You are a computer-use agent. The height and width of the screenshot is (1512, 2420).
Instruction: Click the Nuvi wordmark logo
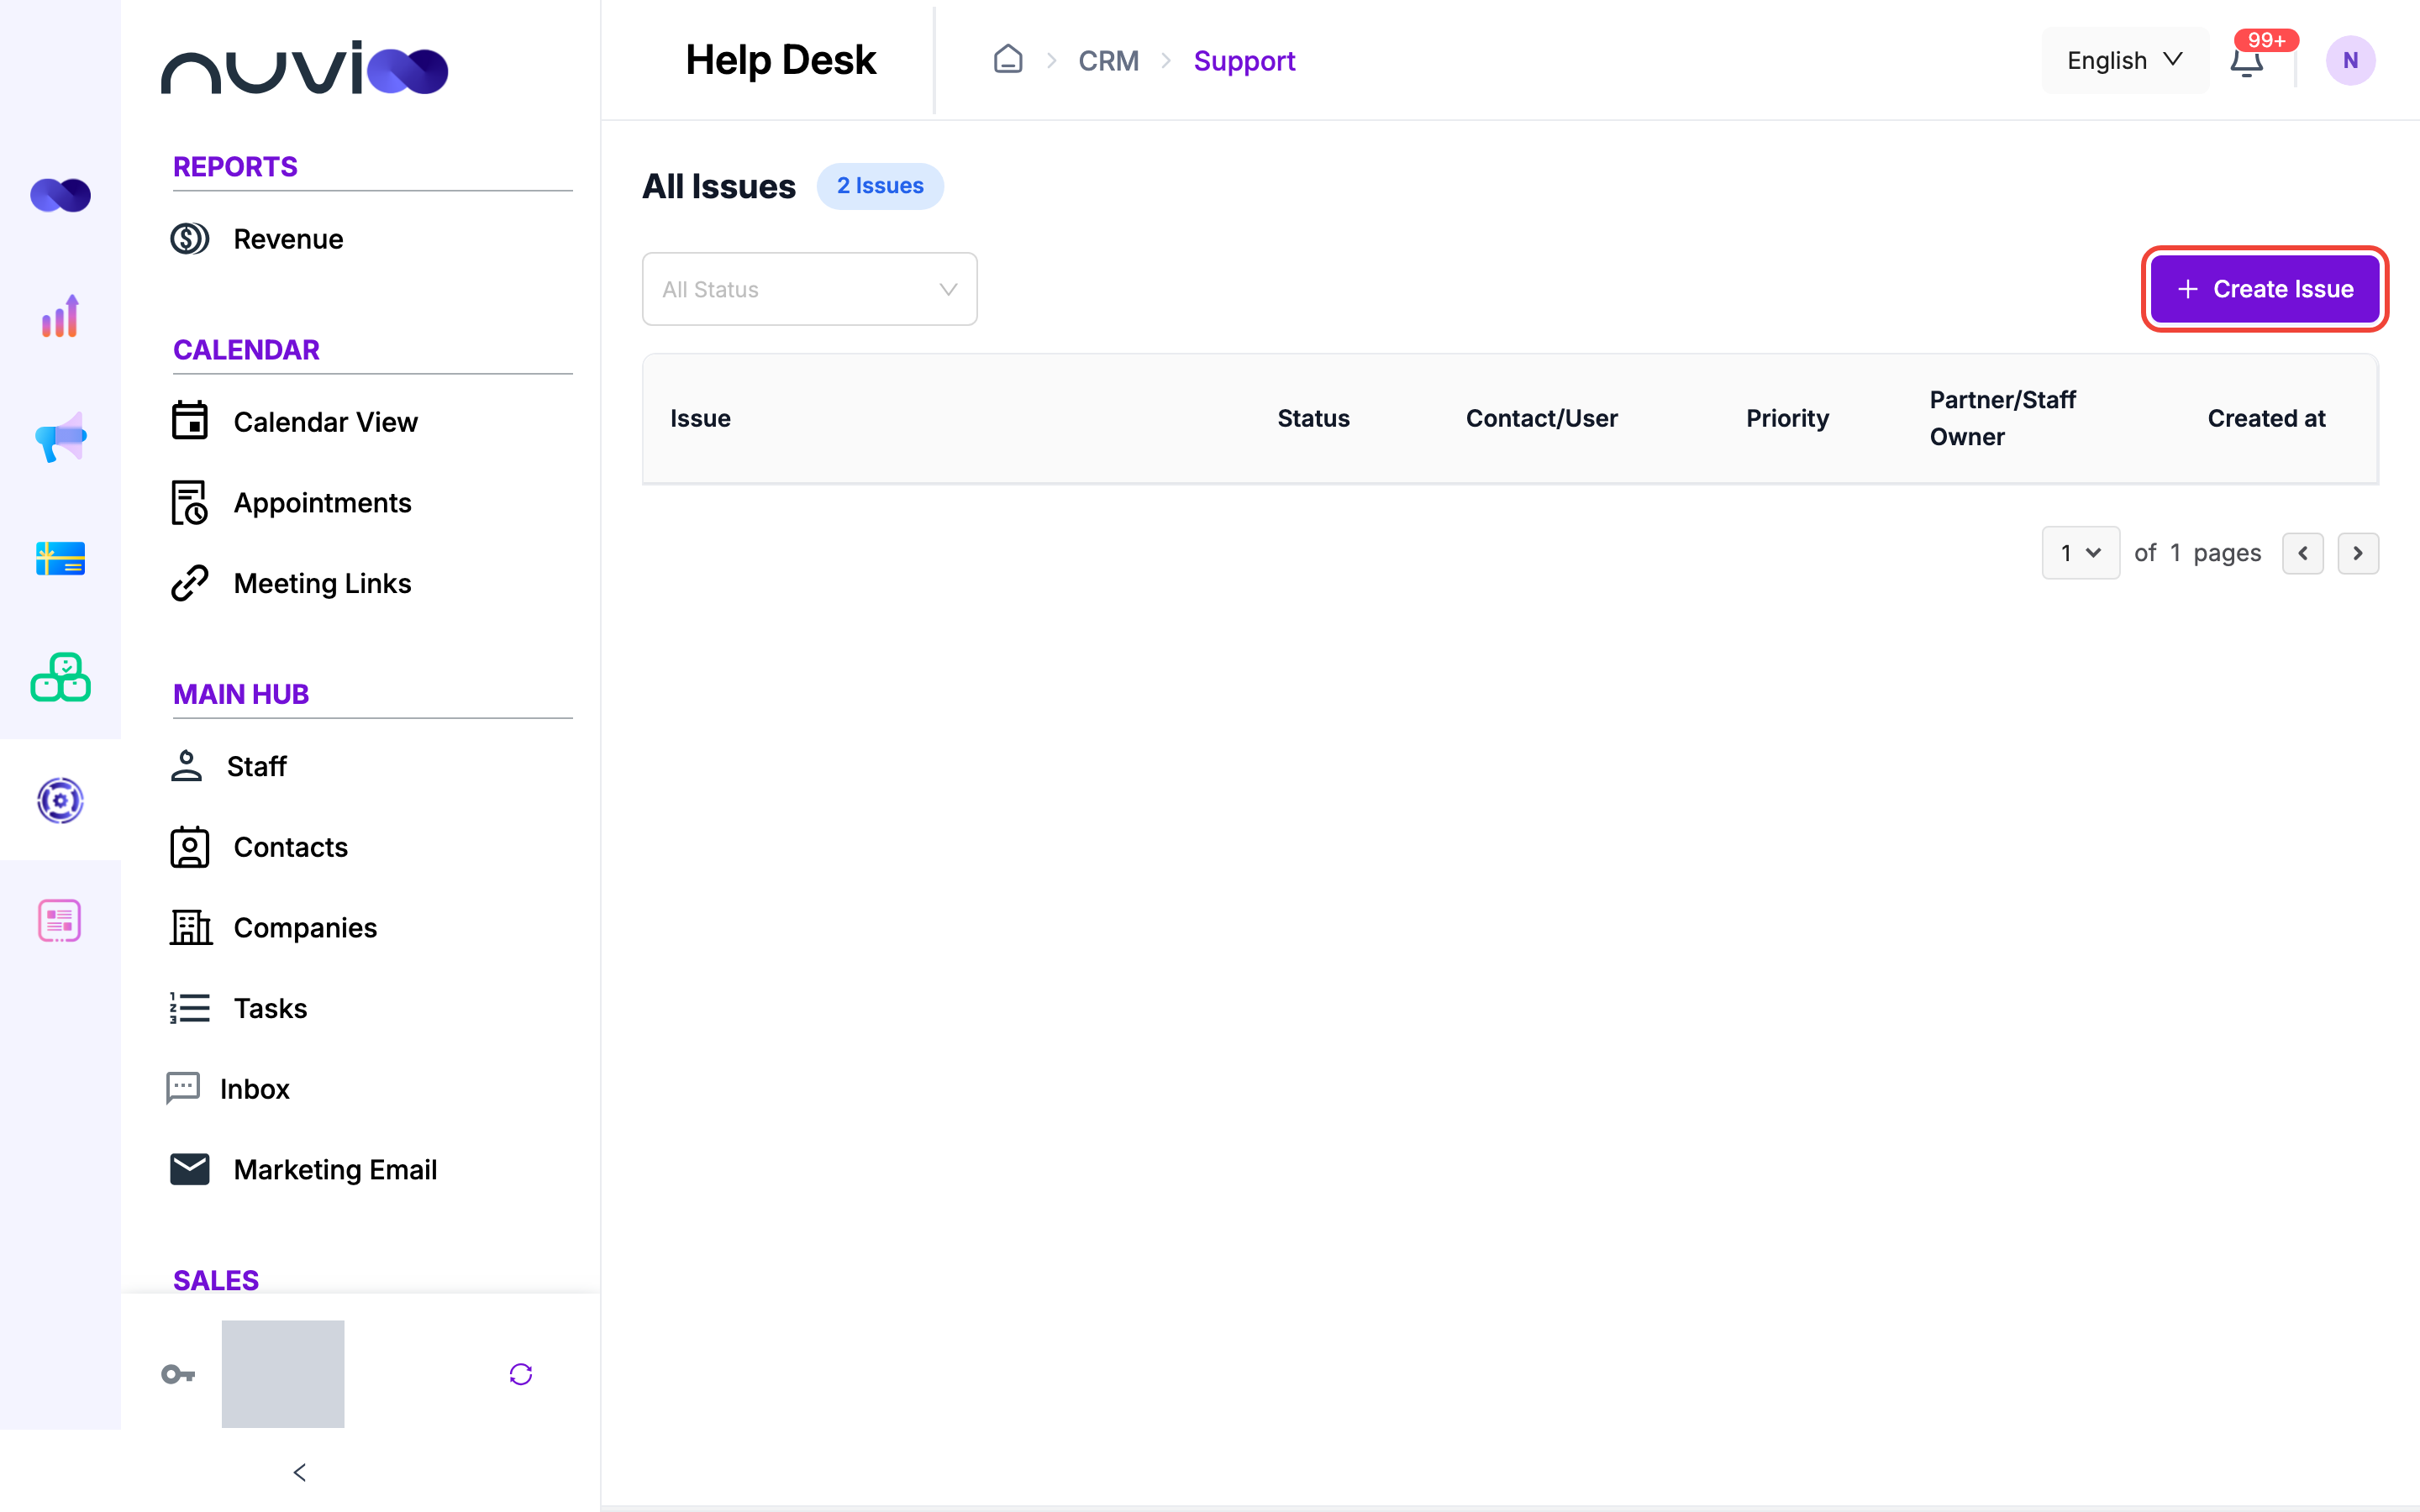(x=304, y=68)
